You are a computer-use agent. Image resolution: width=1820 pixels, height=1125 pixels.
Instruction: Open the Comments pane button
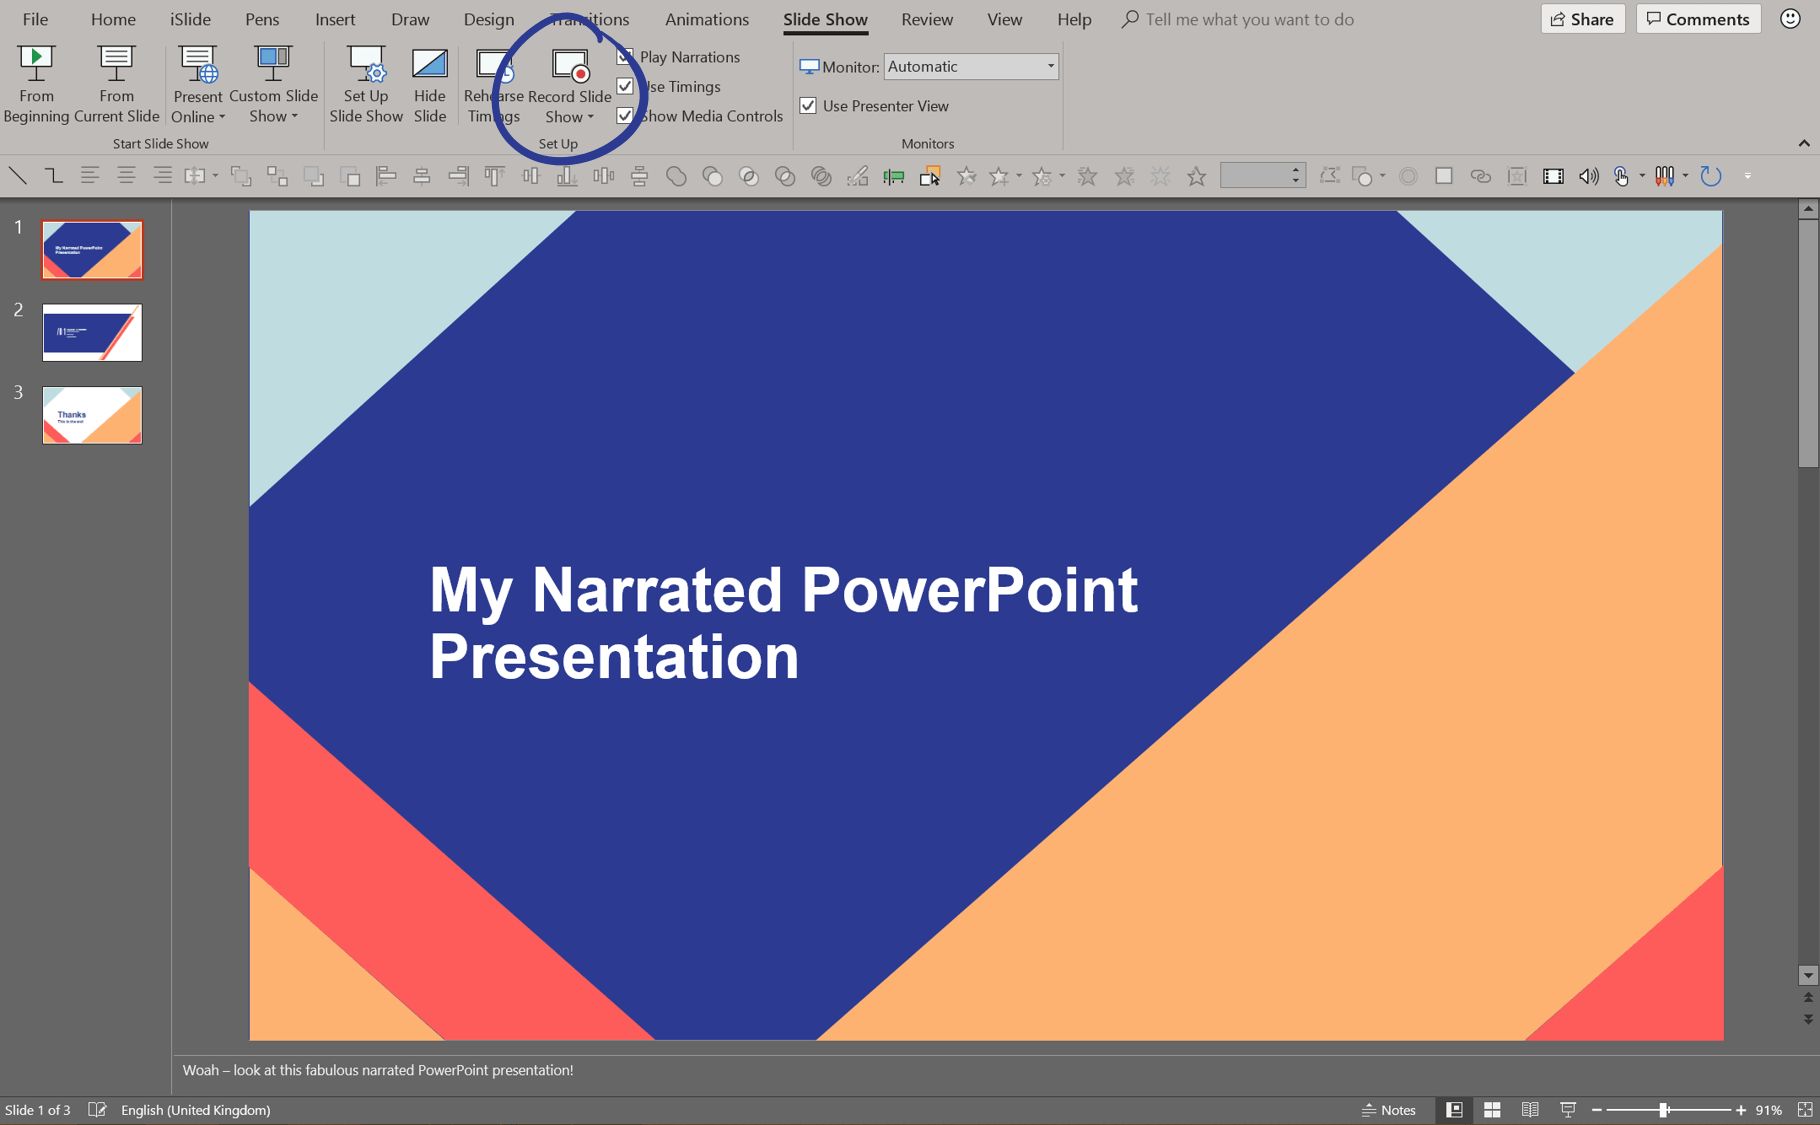pyautogui.click(x=1697, y=19)
